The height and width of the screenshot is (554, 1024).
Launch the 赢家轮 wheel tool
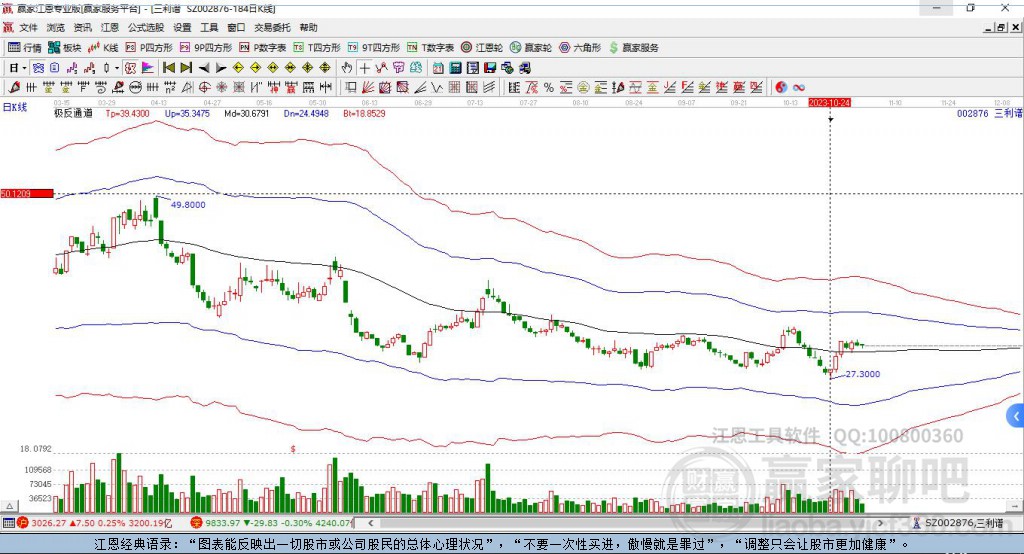click(x=531, y=48)
